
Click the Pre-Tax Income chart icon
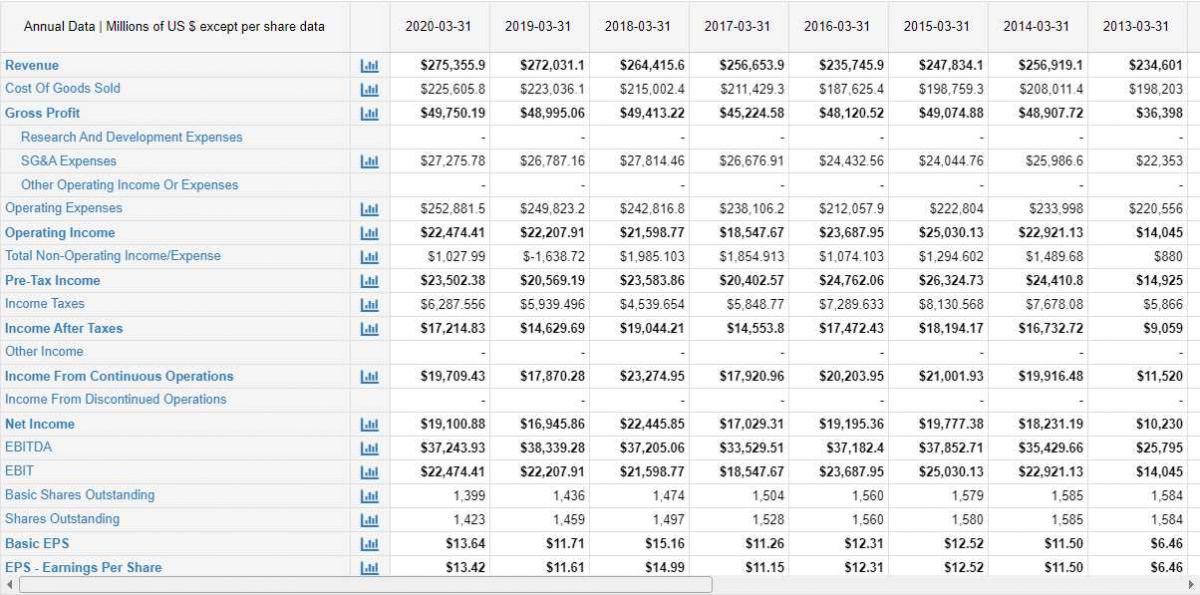(370, 281)
